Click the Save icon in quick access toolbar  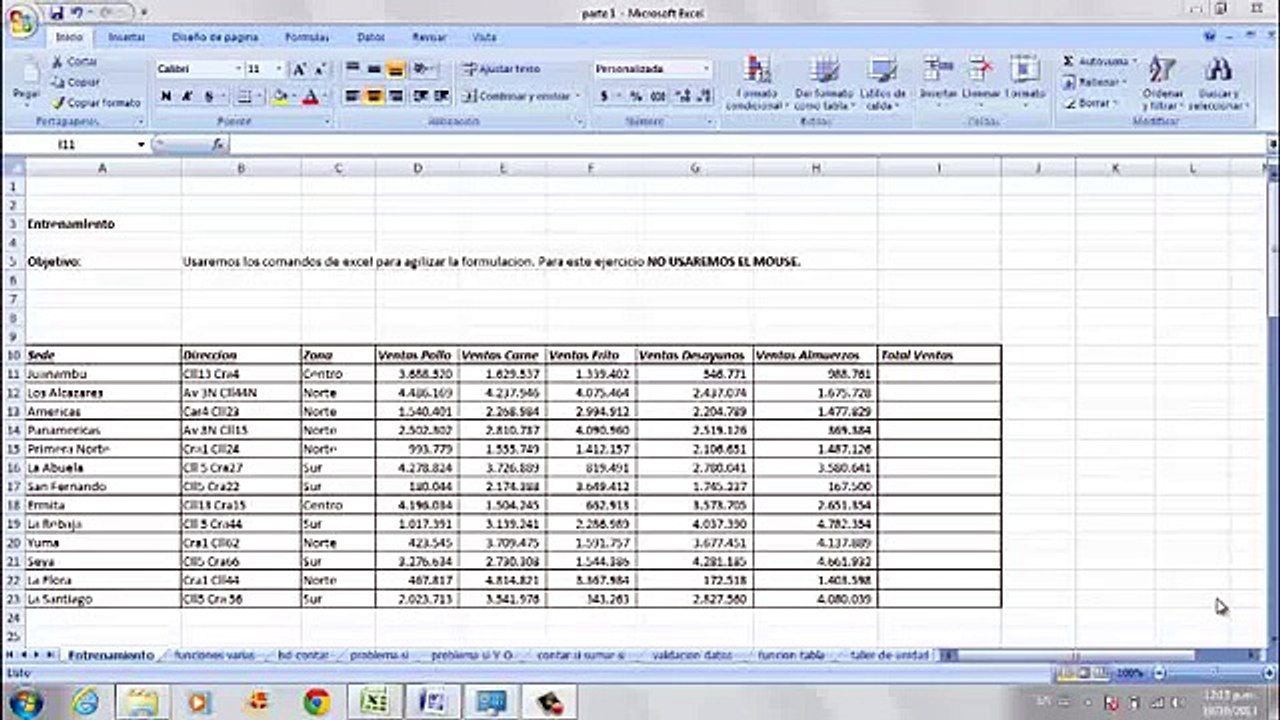click(x=57, y=13)
